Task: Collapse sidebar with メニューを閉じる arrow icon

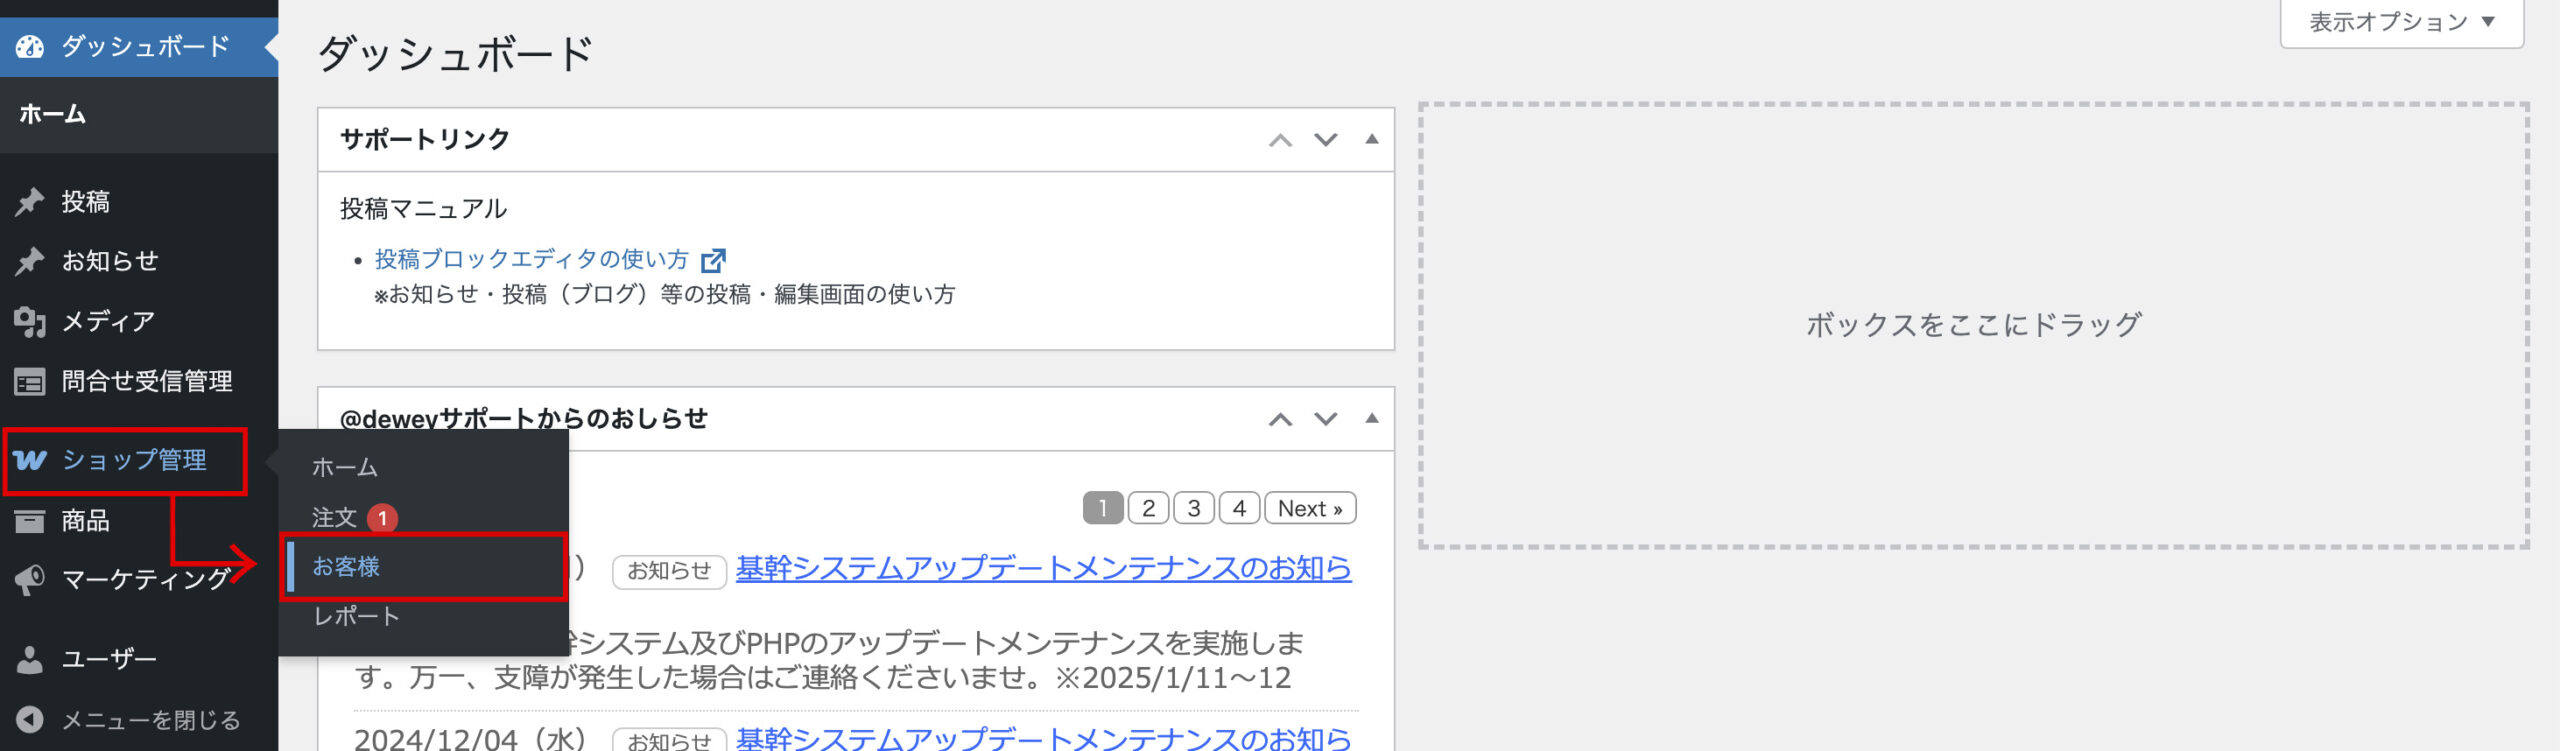Action: [30, 720]
